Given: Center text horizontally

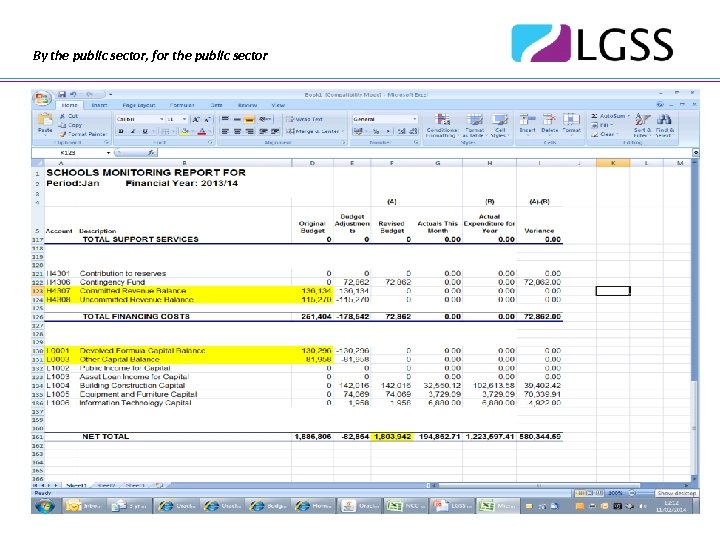Looking at the screenshot, I should 237,131.
